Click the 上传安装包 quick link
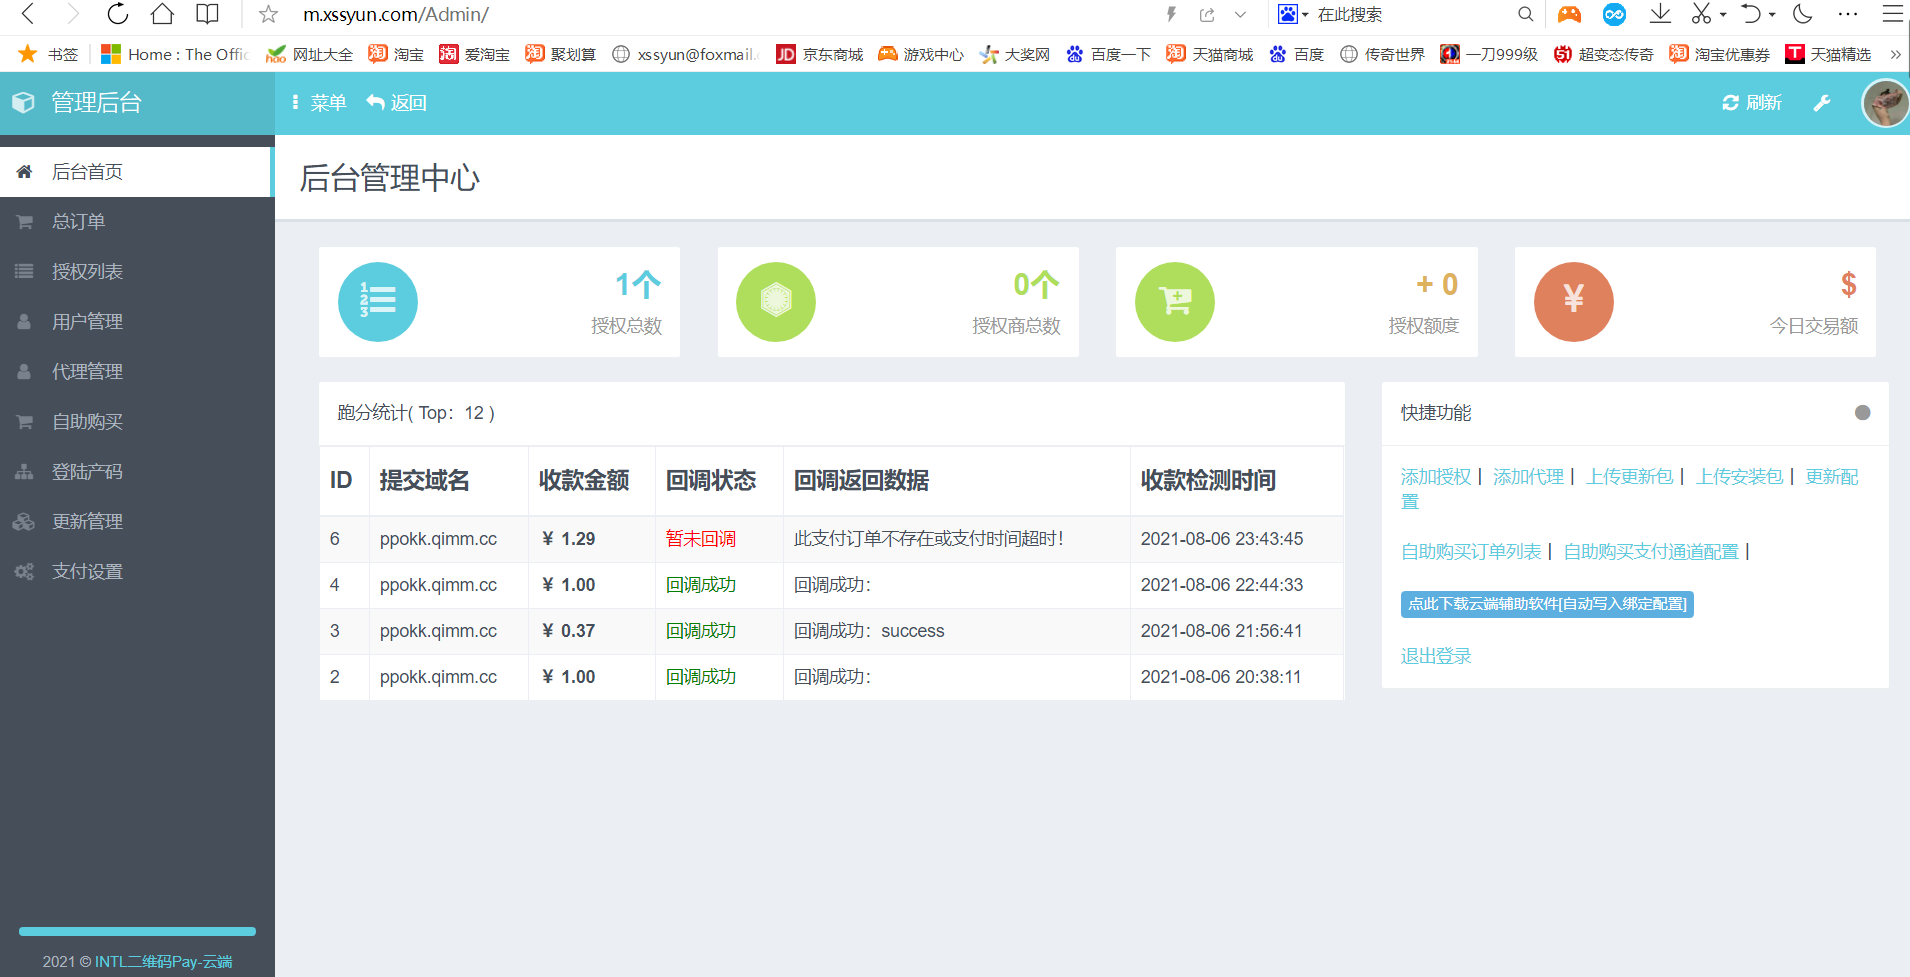Viewport: 1910px width, 977px height. [1740, 477]
